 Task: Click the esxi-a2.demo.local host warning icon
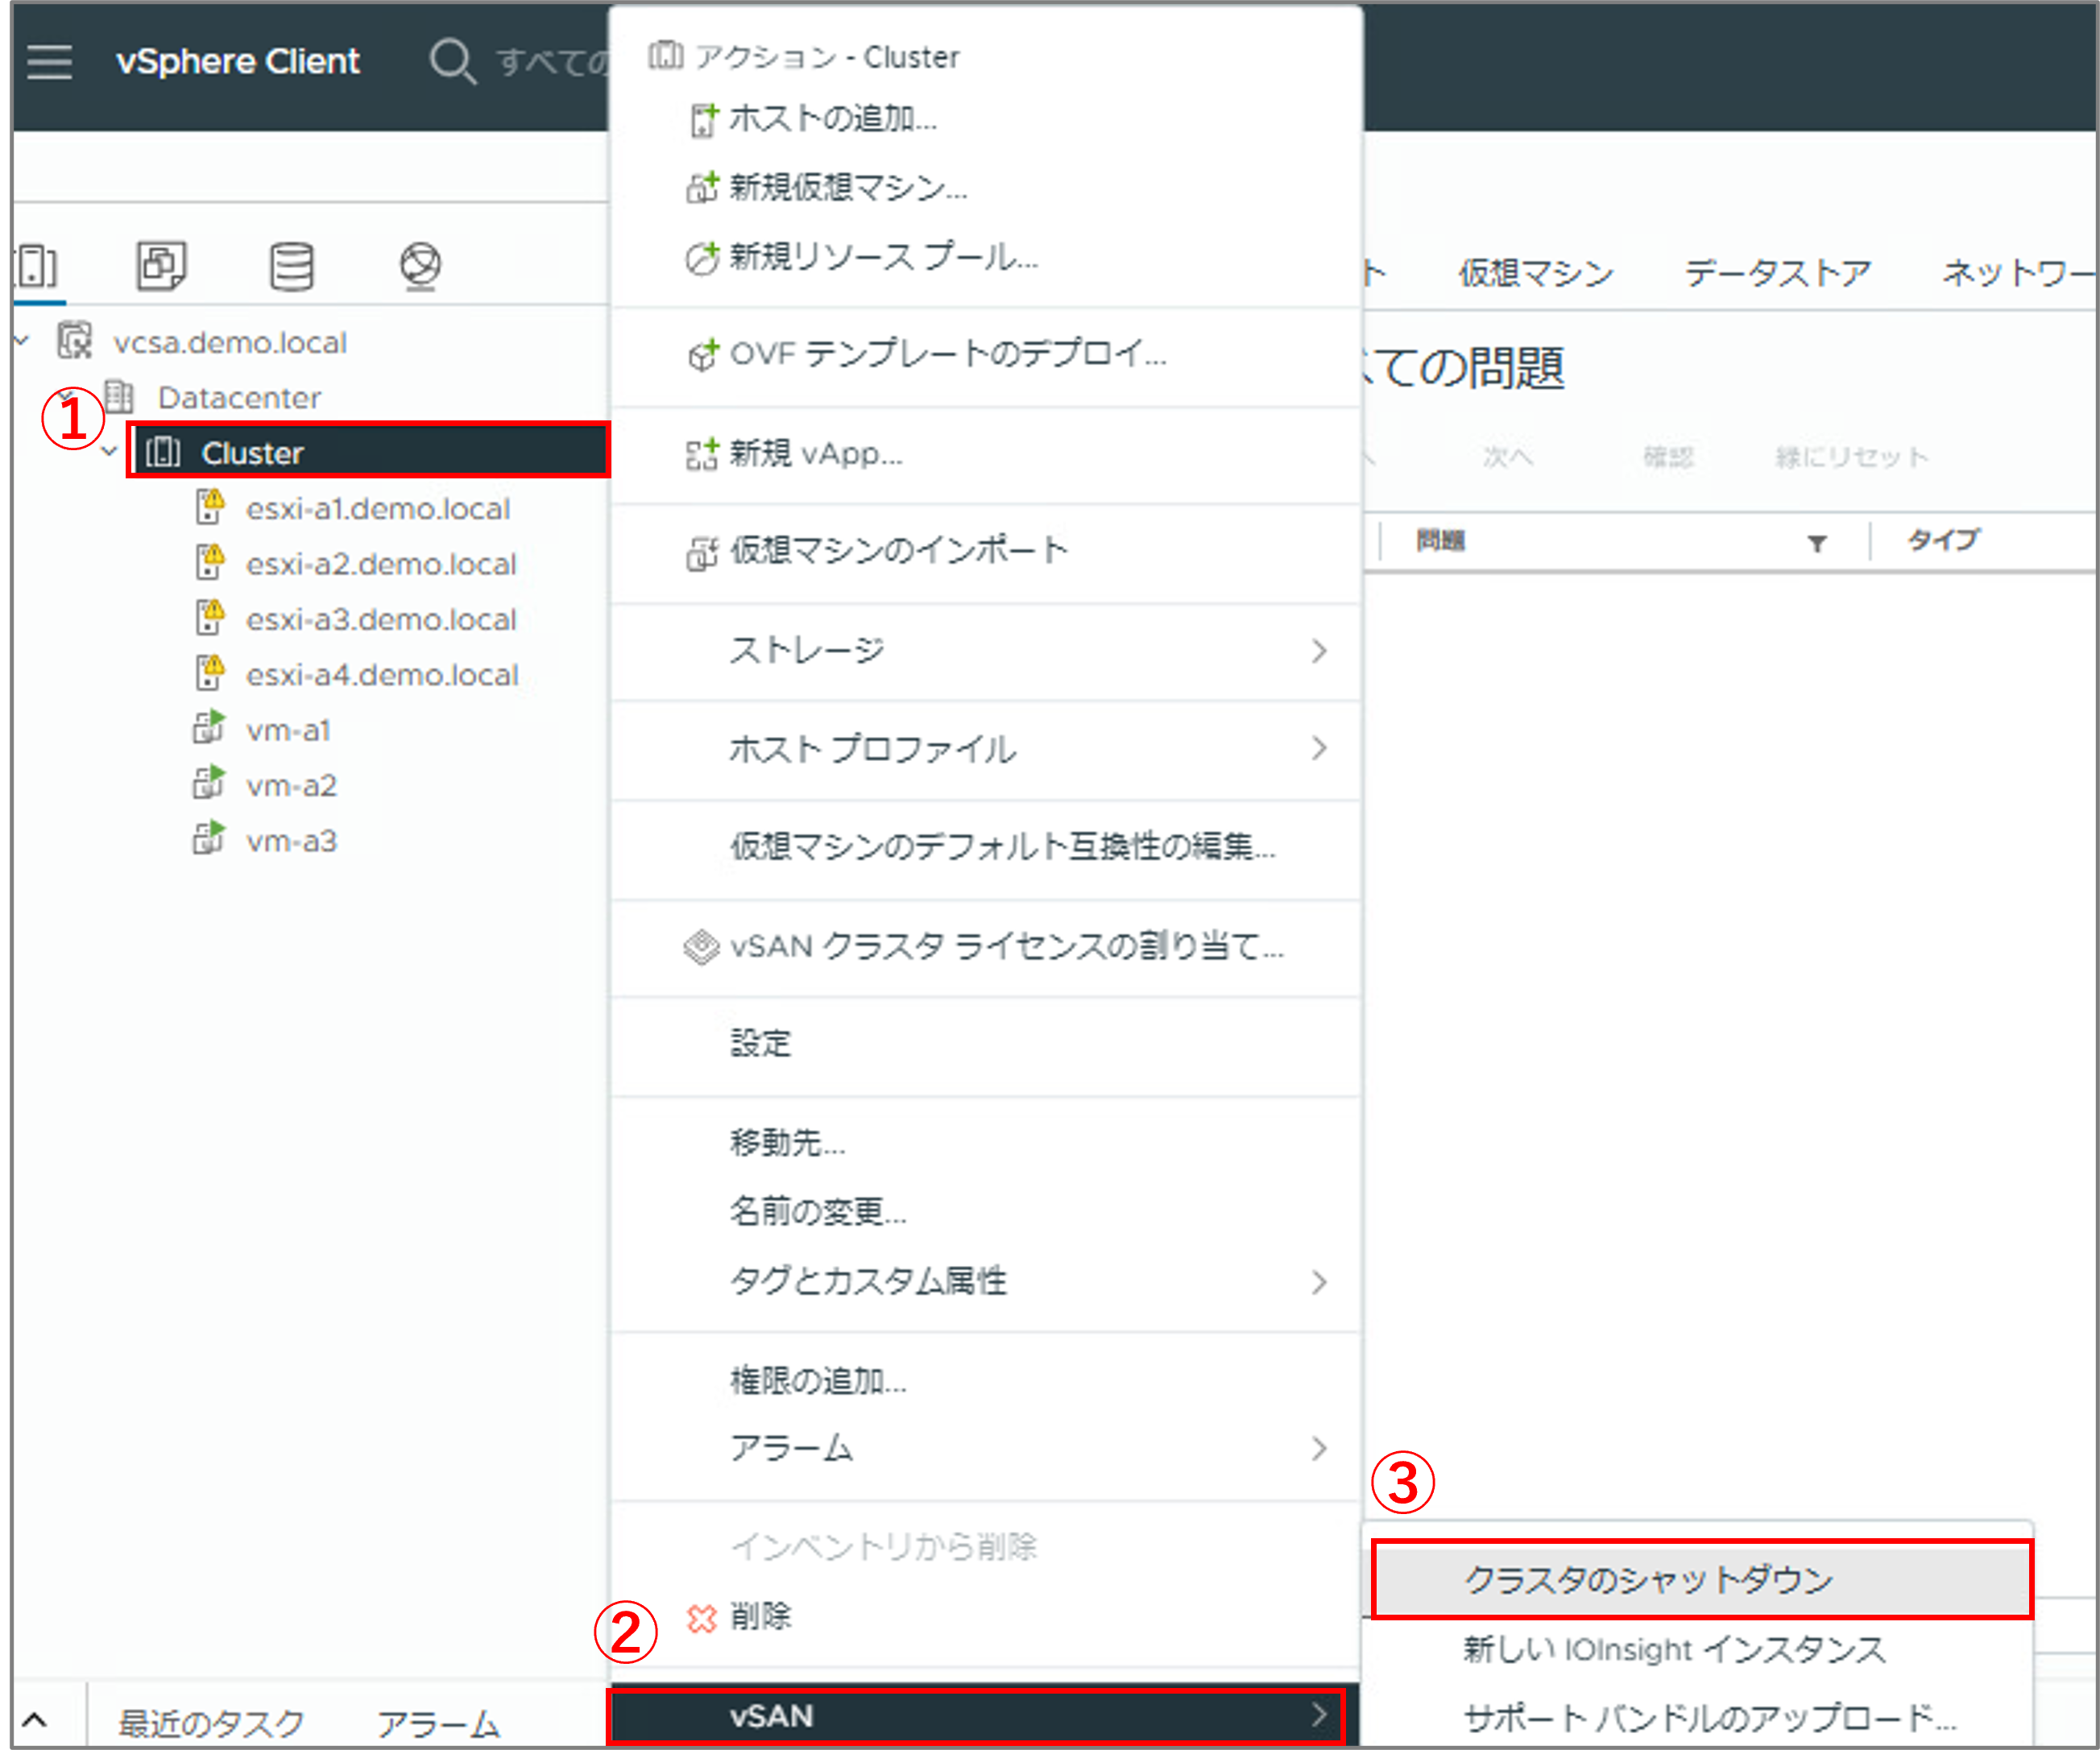point(209,562)
